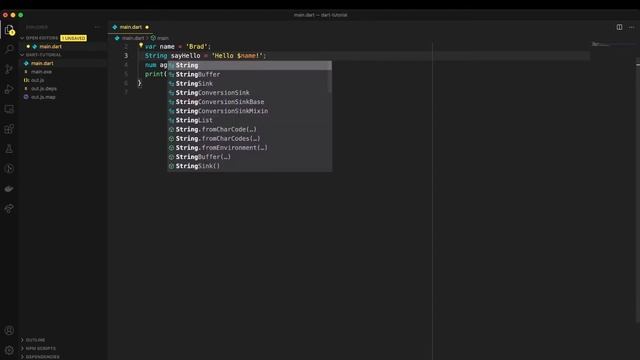The height and width of the screenshot is (360, 640).
Task: Click the unsaved dot on main.dart tab
Action: tap(147, 27)
